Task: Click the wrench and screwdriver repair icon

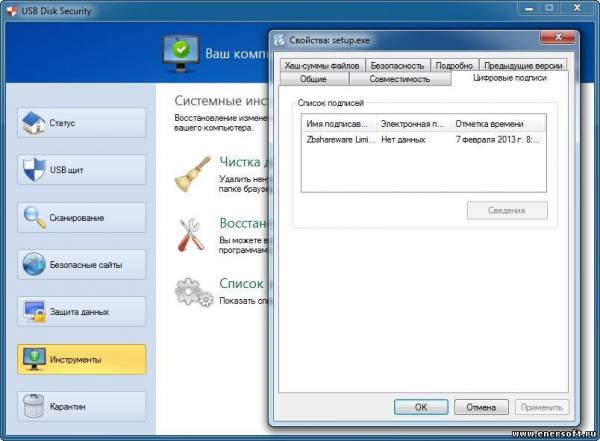Action: click(191, 234)
